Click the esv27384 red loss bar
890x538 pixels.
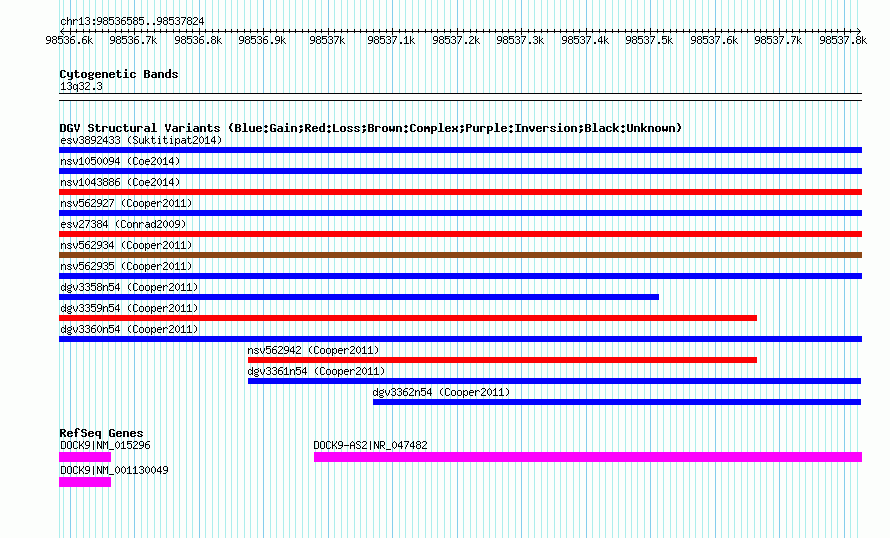460,234
